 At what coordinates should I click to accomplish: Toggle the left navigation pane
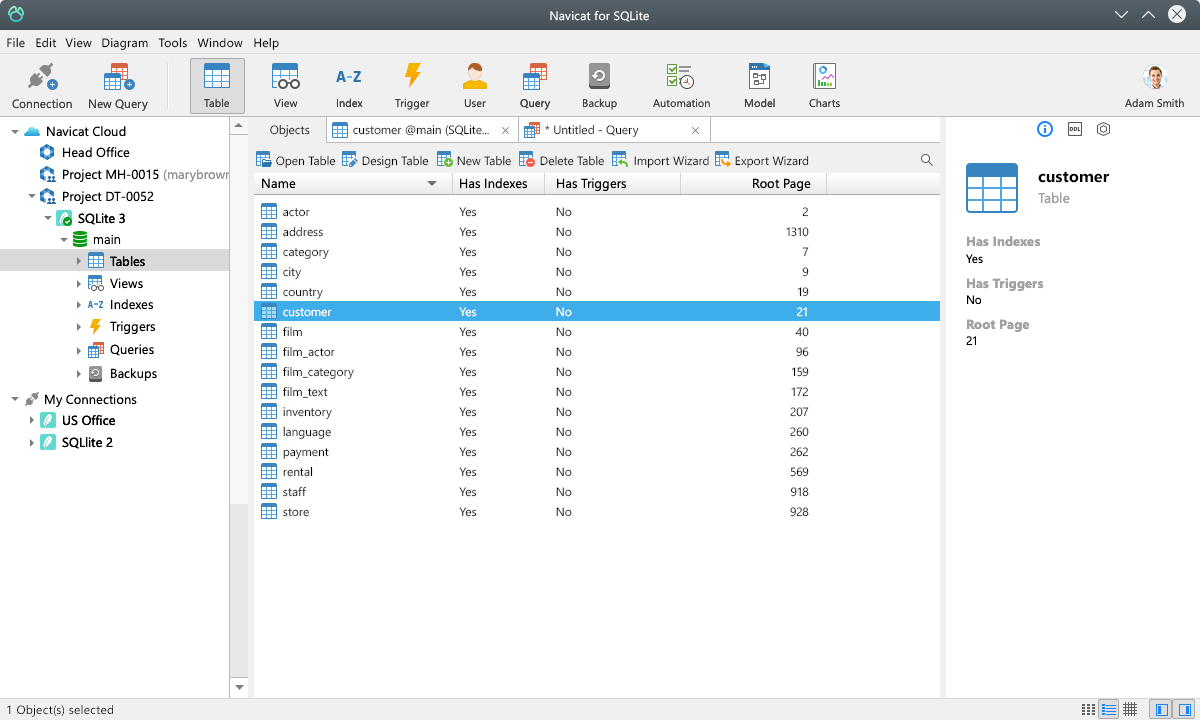tap(1161, 709)
